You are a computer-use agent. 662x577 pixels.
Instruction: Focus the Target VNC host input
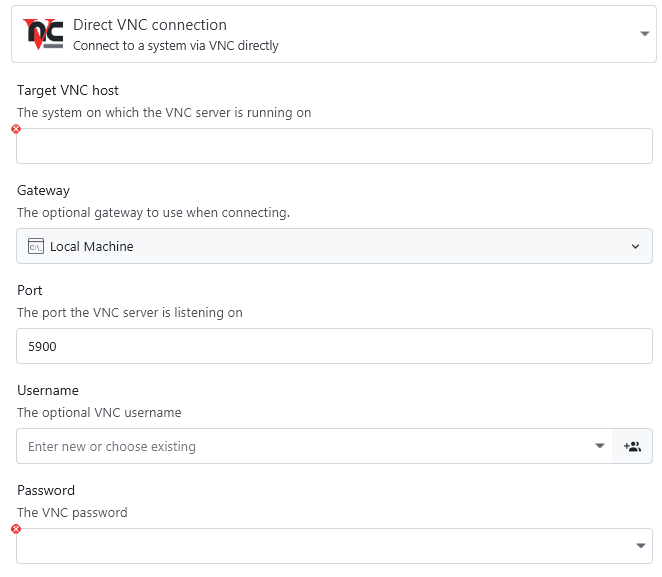tap(334, 146)
